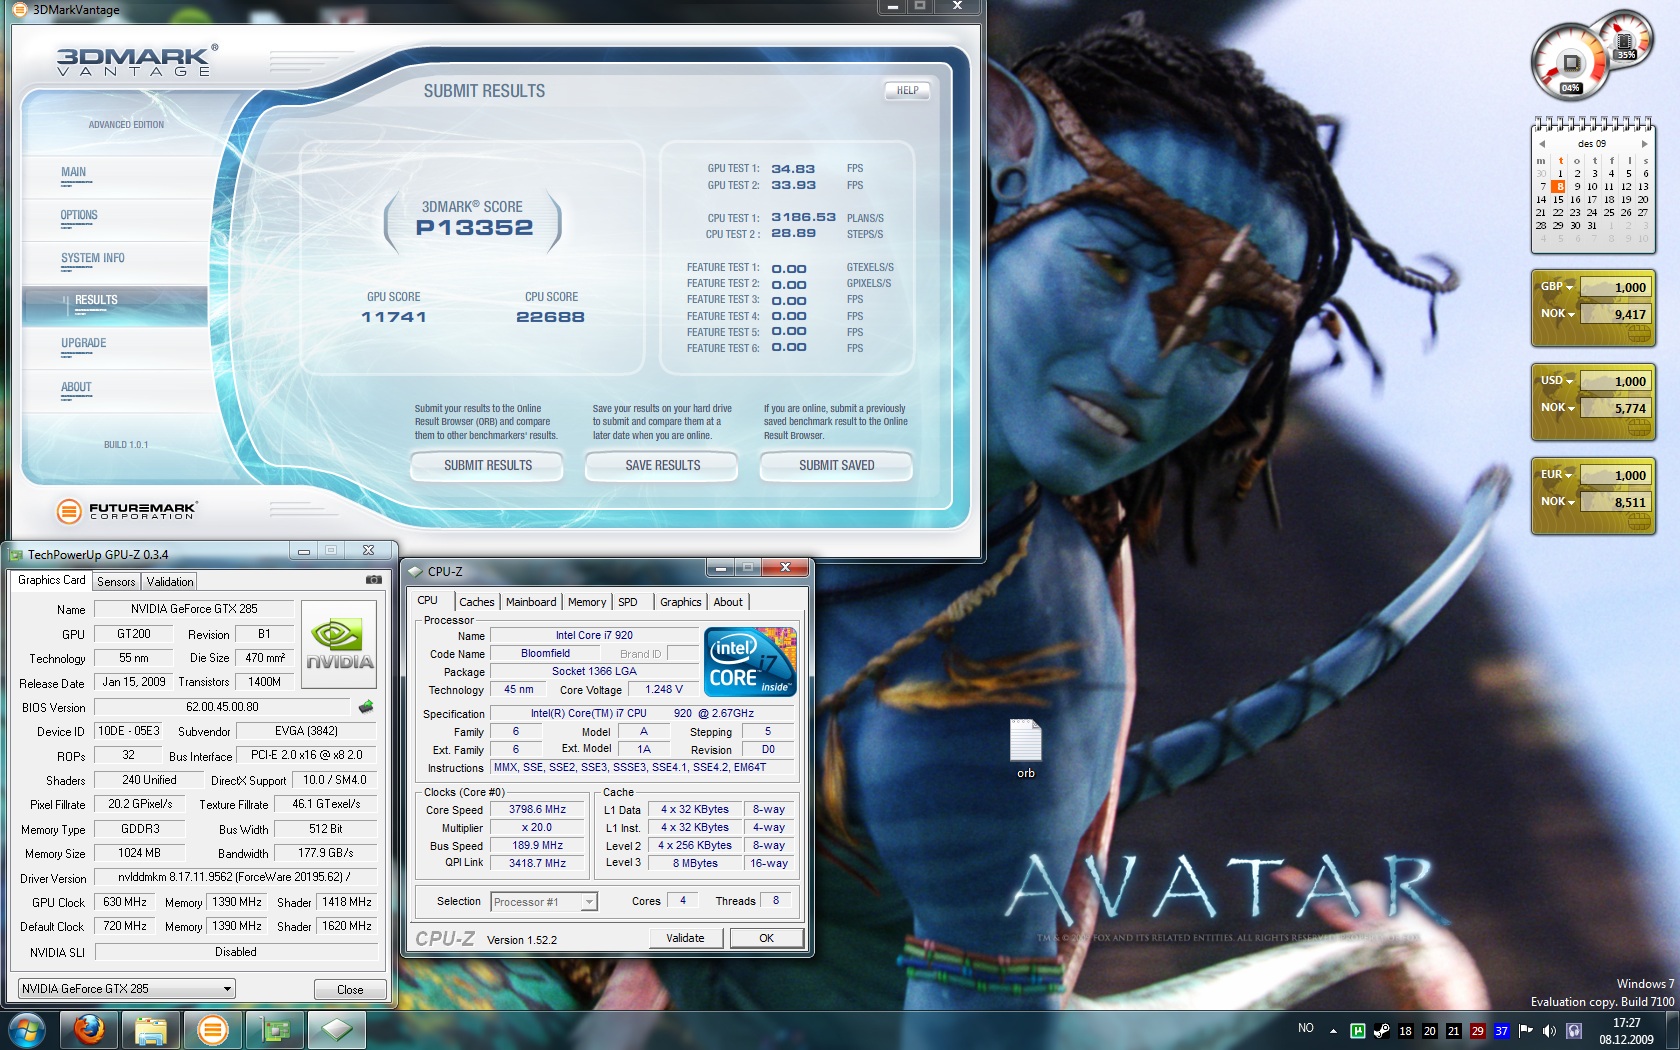The height and width of the screenshot is (1050, 1680).
Task: Open the USD currency dropdown
Action: (1557, 381)
